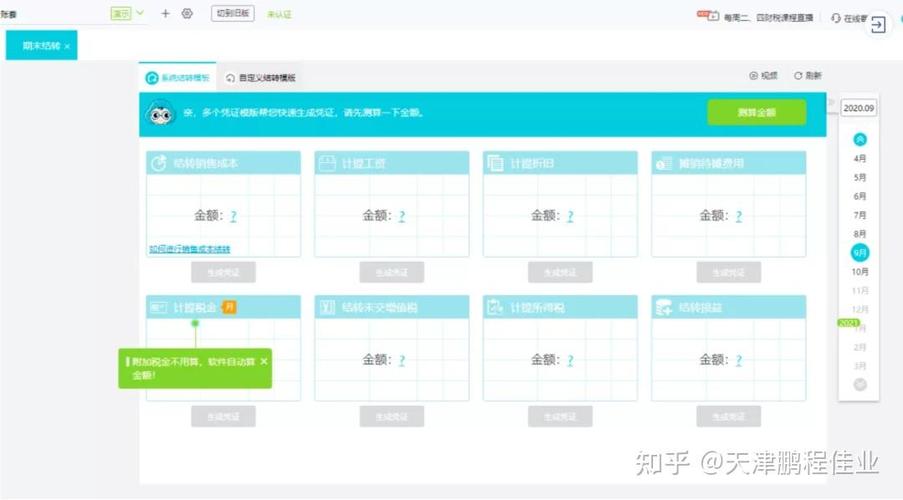
Task: Click 生成凭证 under 计提税金
Action: (x=223, y=416)
